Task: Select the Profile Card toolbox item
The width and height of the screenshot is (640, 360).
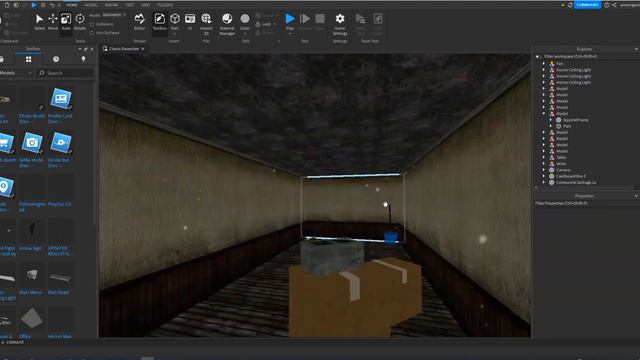Action: [60, 106]
